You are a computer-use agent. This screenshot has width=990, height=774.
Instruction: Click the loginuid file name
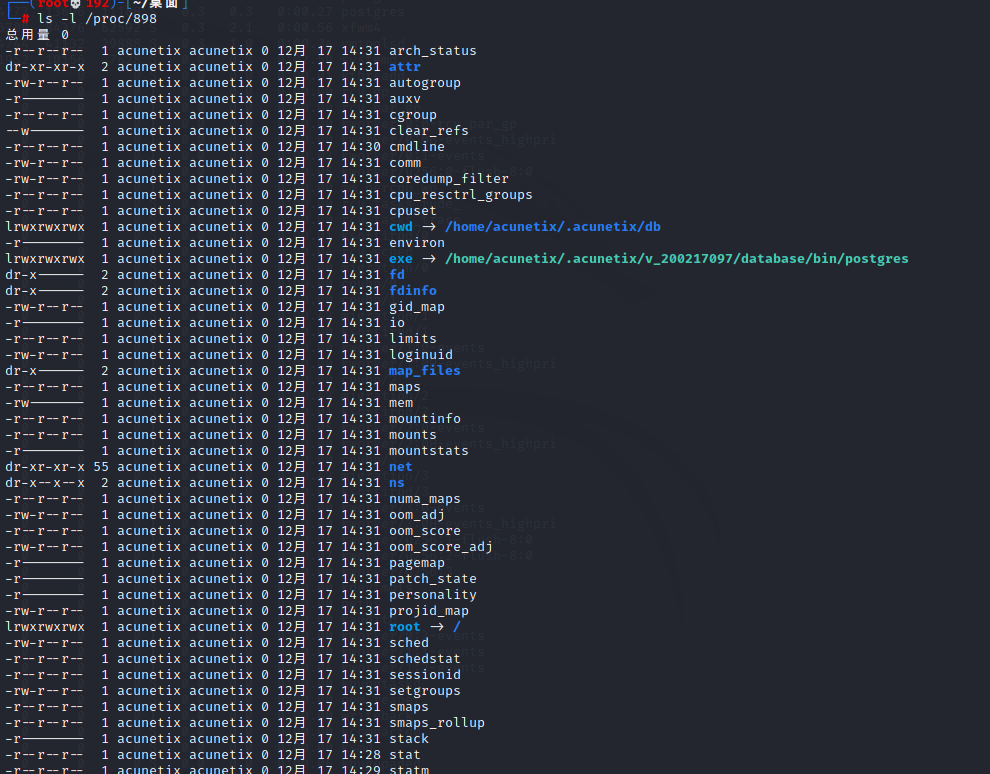pyautogui.click(x=420, y=355)
